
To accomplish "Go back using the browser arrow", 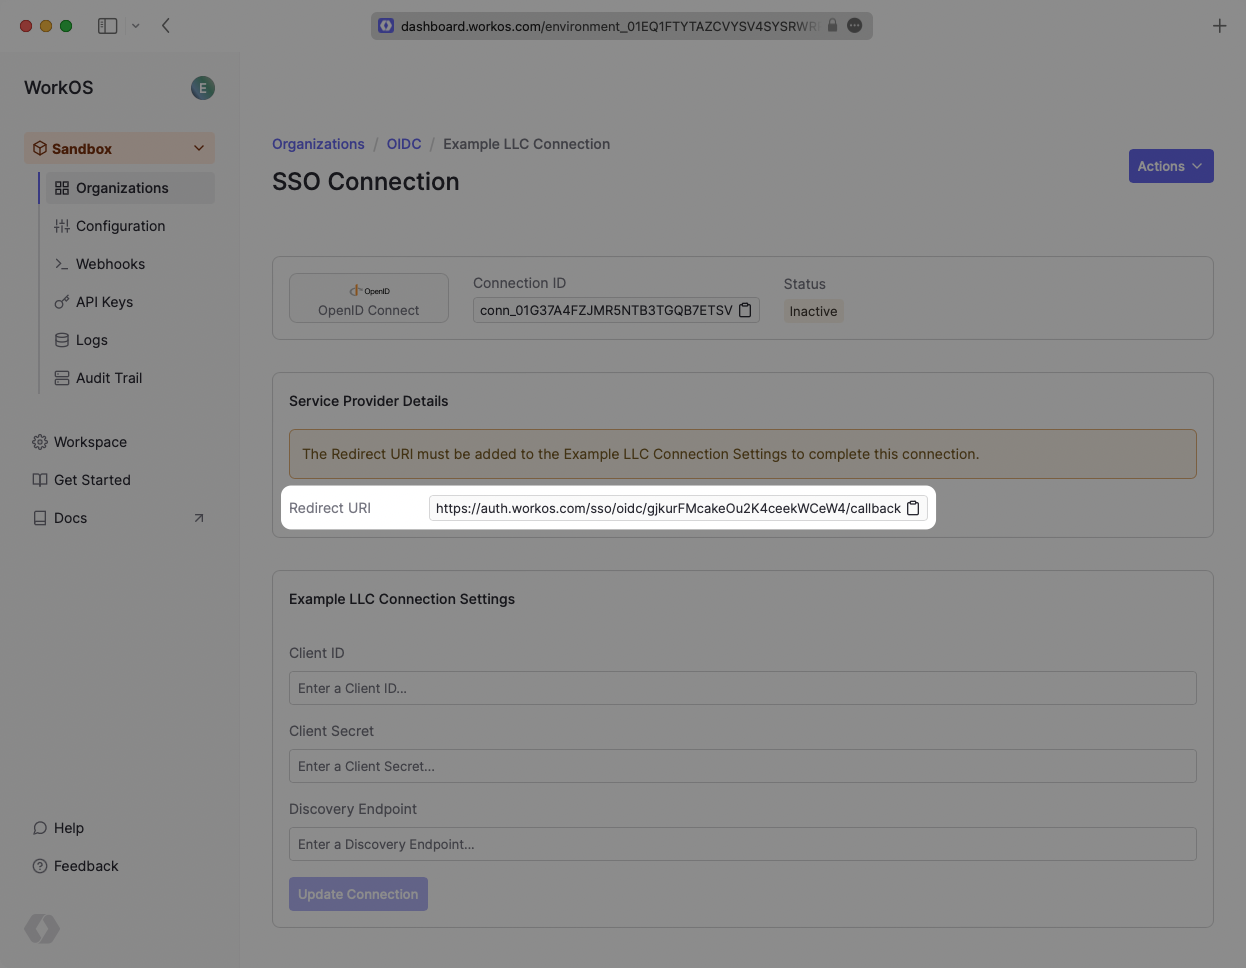I will (166, 26).
